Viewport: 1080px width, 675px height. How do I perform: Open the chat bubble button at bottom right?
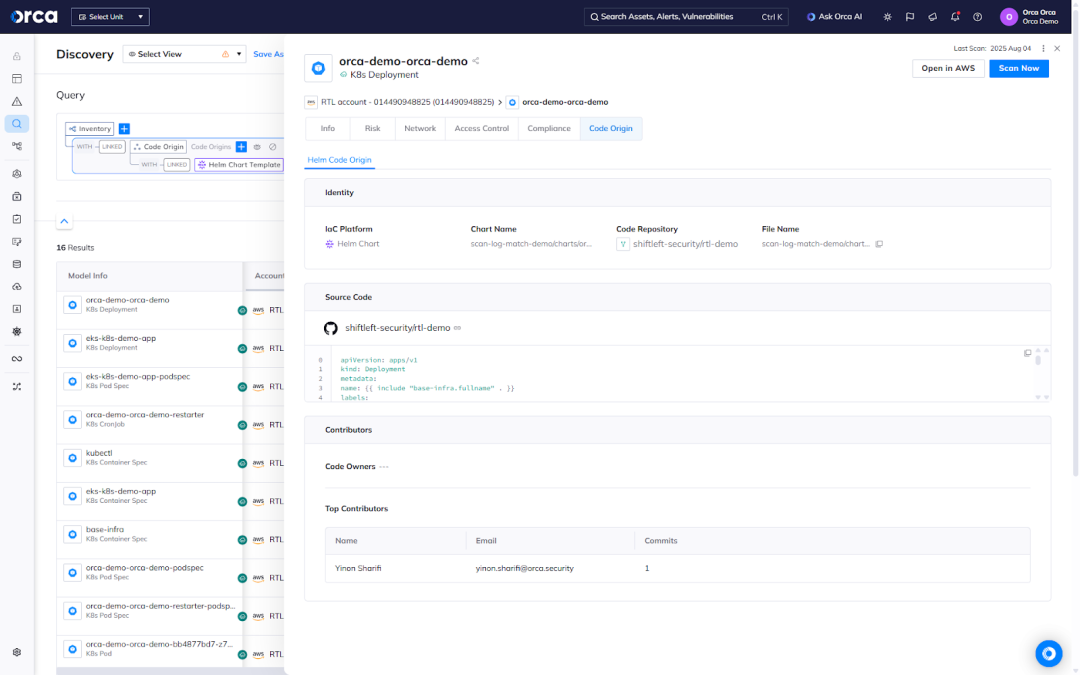1048,653
